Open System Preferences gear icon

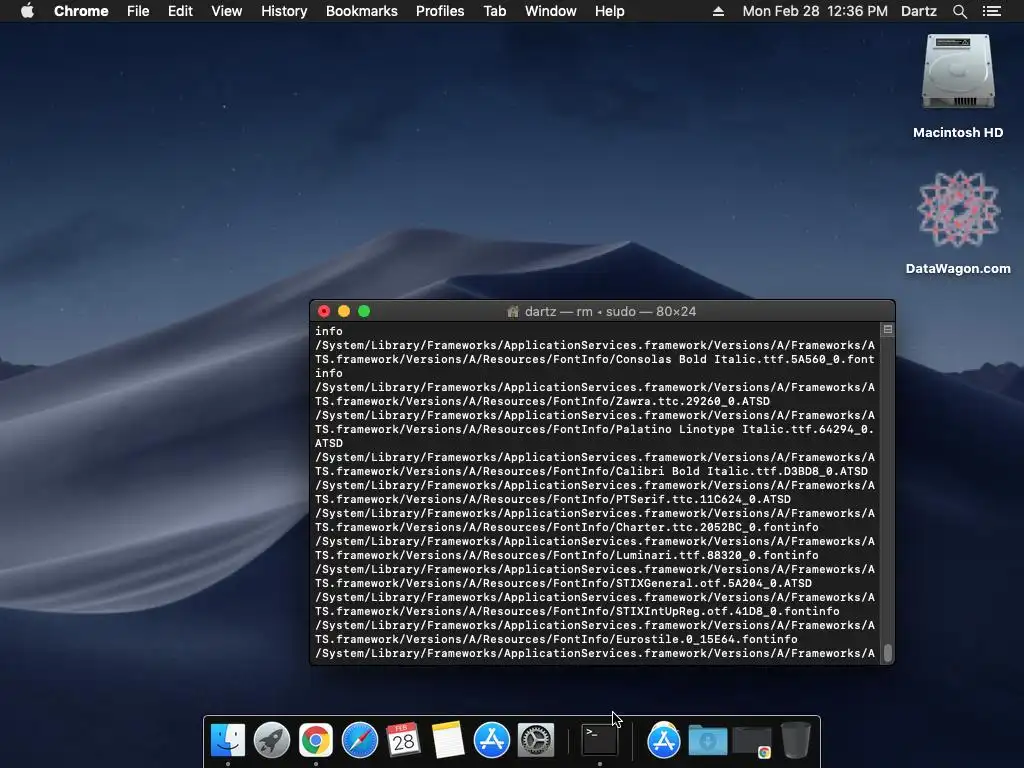(536, 741)
